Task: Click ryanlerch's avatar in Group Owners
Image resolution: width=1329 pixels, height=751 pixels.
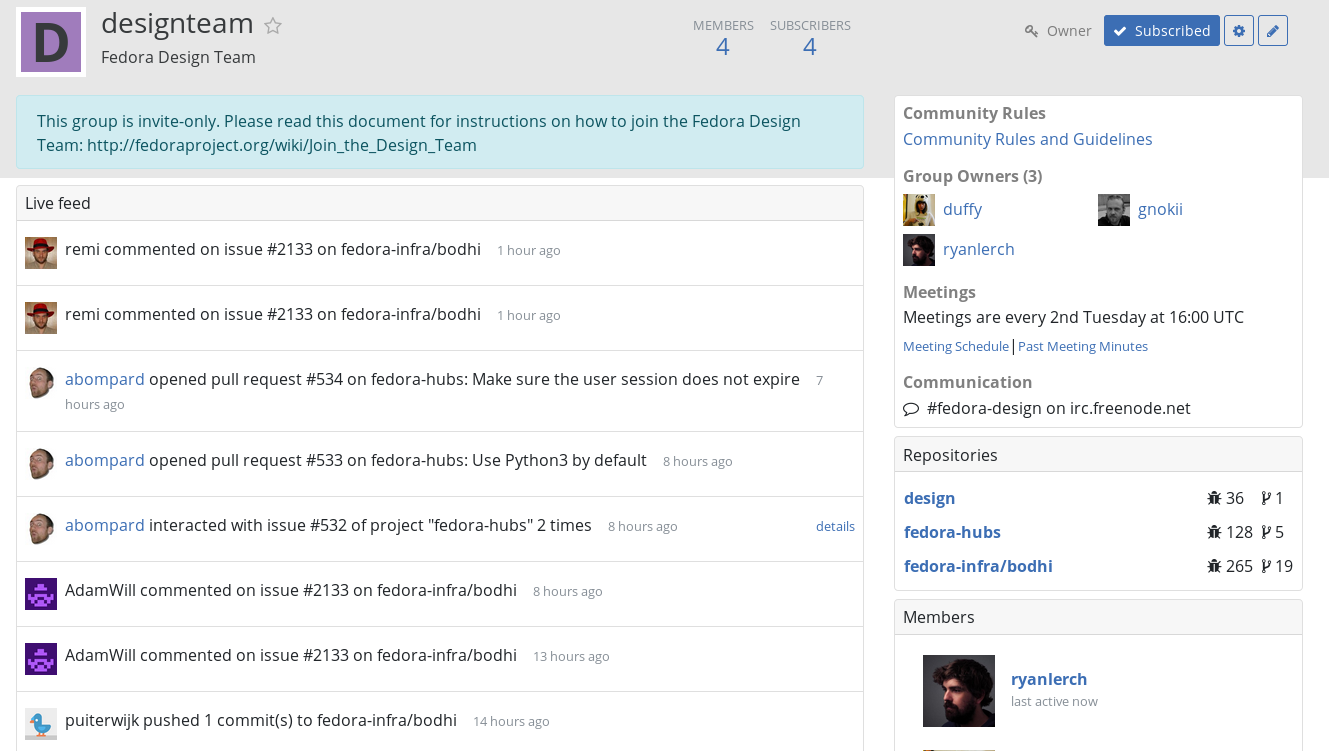Action: click(919, 250)
